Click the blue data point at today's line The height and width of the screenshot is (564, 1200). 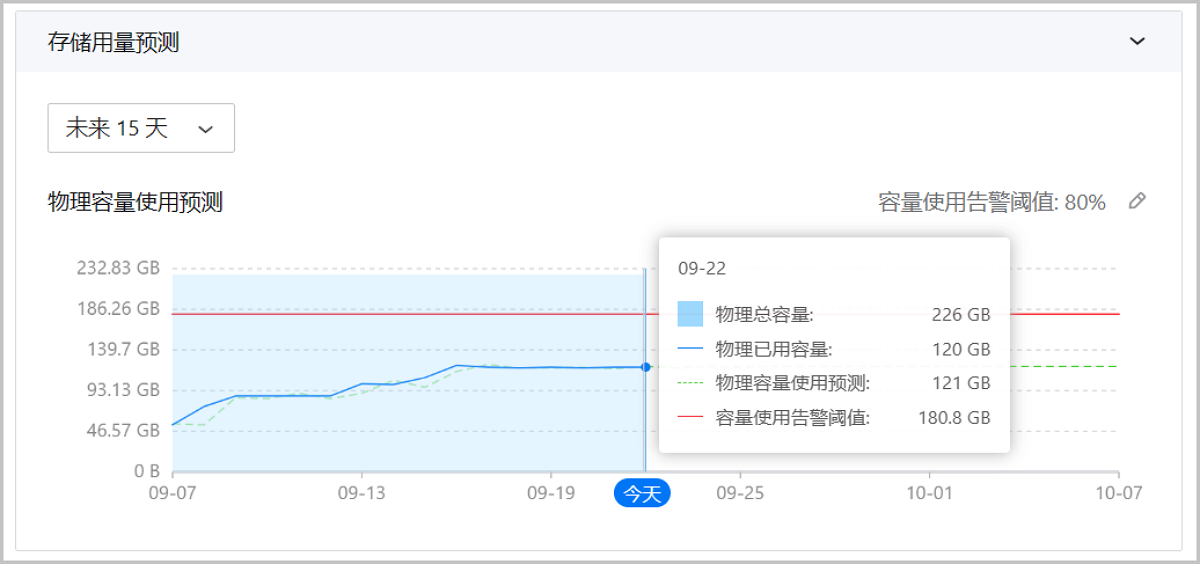pos(646,367)
